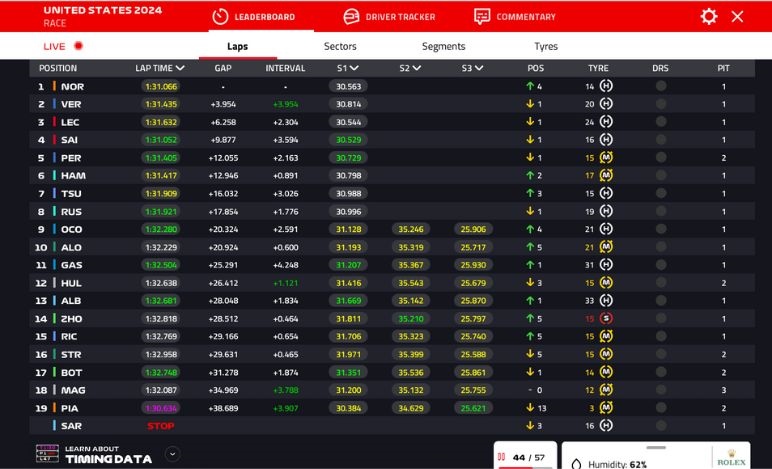
Task: Click the DRS indicator for HAM
Action: point(660,175)
